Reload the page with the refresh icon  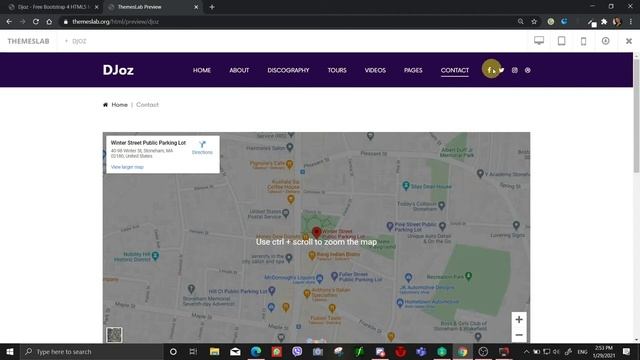point(36,22)
